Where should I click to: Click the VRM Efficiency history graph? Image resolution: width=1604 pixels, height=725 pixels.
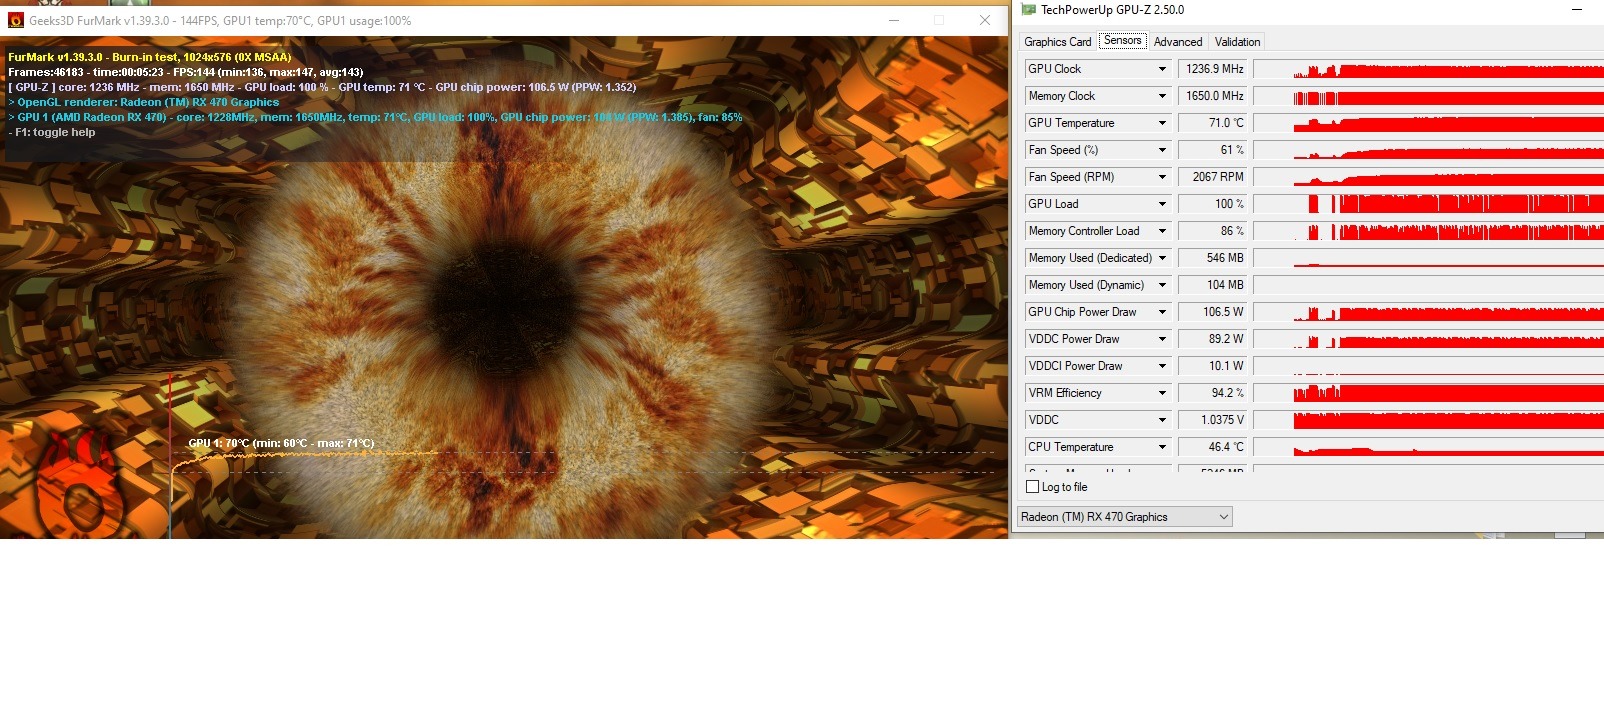pos(1429,393)
